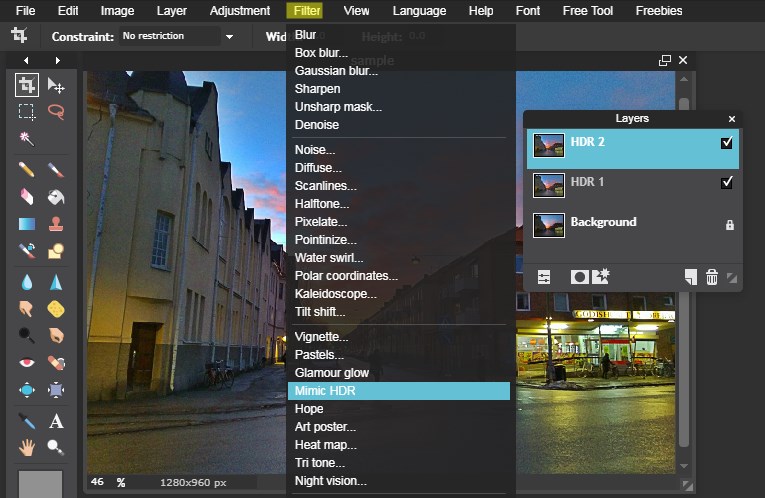Image resolution: width=765 pixels, height=498 pixels.
Task: Select the Paint Bucket tool
Action: point(56,197)
